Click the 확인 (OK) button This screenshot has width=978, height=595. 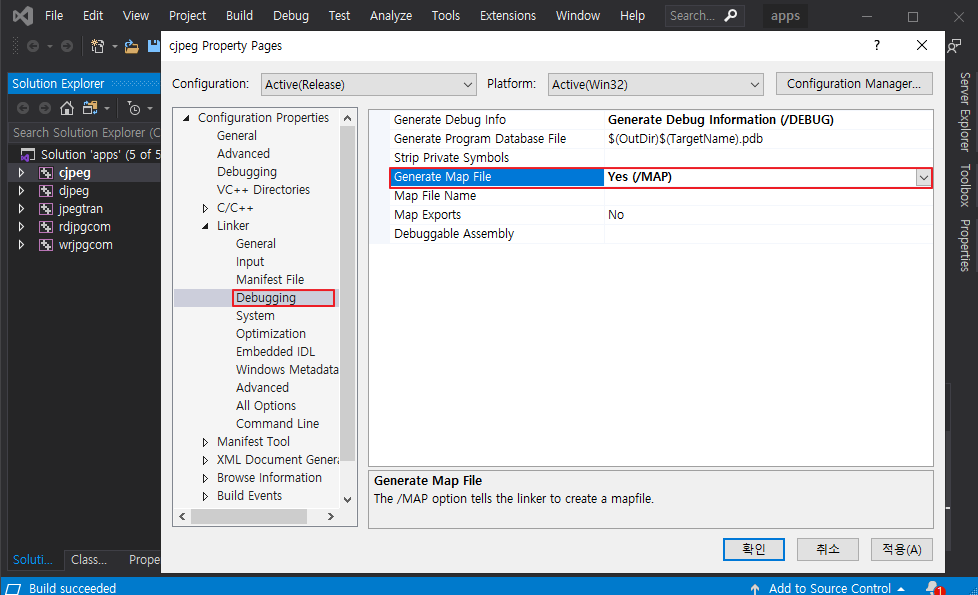coord(753,549)
